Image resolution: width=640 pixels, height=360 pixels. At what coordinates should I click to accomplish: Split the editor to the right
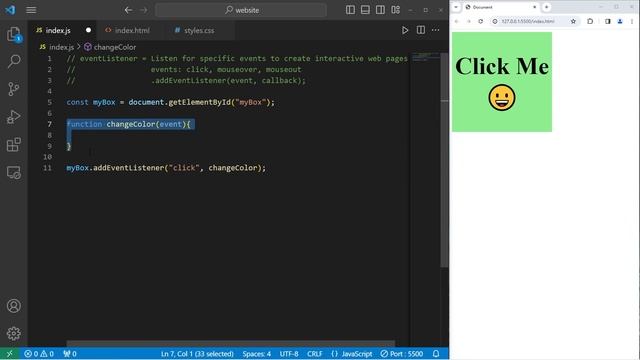pyautogui.click(x=420, y=30)
